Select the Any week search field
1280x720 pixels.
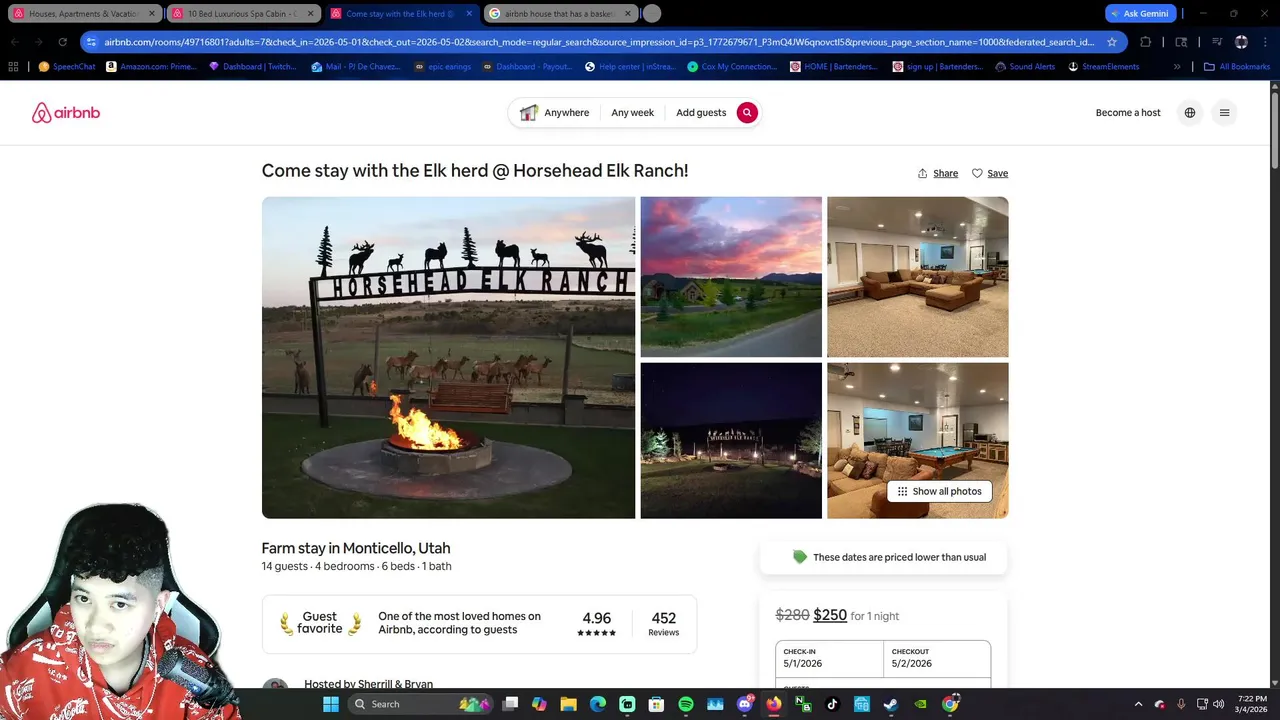pos(633,113)
